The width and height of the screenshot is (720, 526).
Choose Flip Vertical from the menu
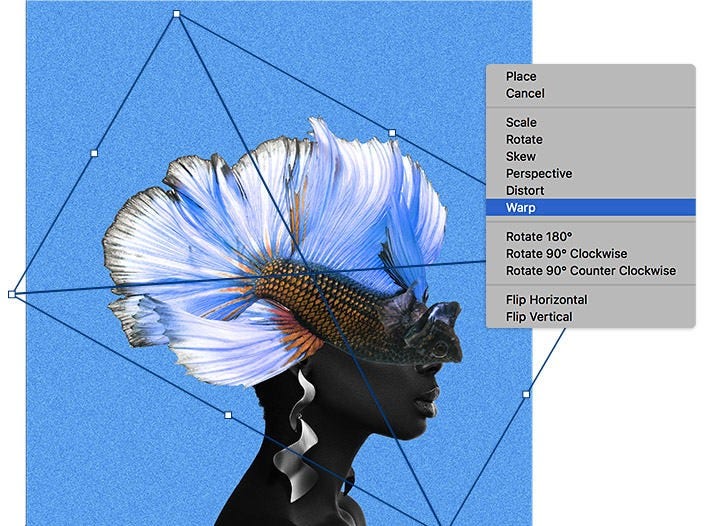click(x=591, y=317)
